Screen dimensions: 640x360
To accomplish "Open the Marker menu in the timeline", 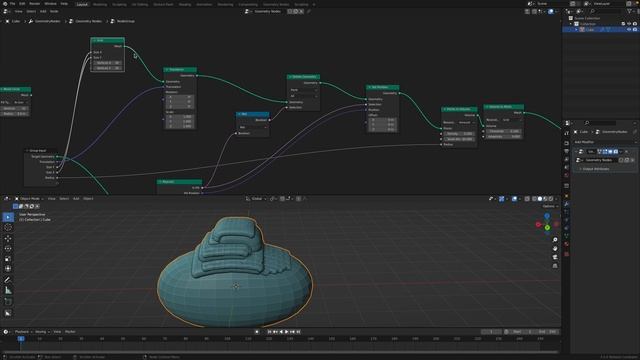I will [x=70, y=332].
